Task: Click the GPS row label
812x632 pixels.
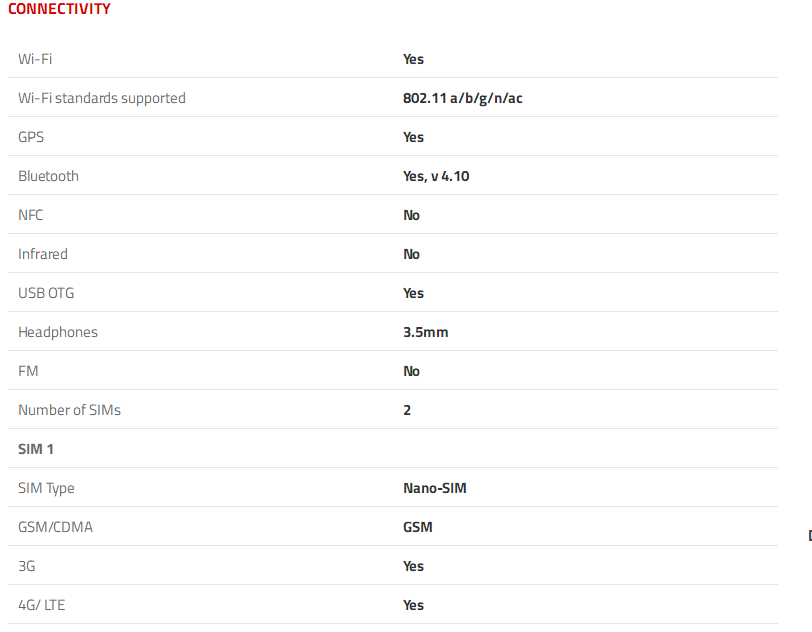Action: 31,137
